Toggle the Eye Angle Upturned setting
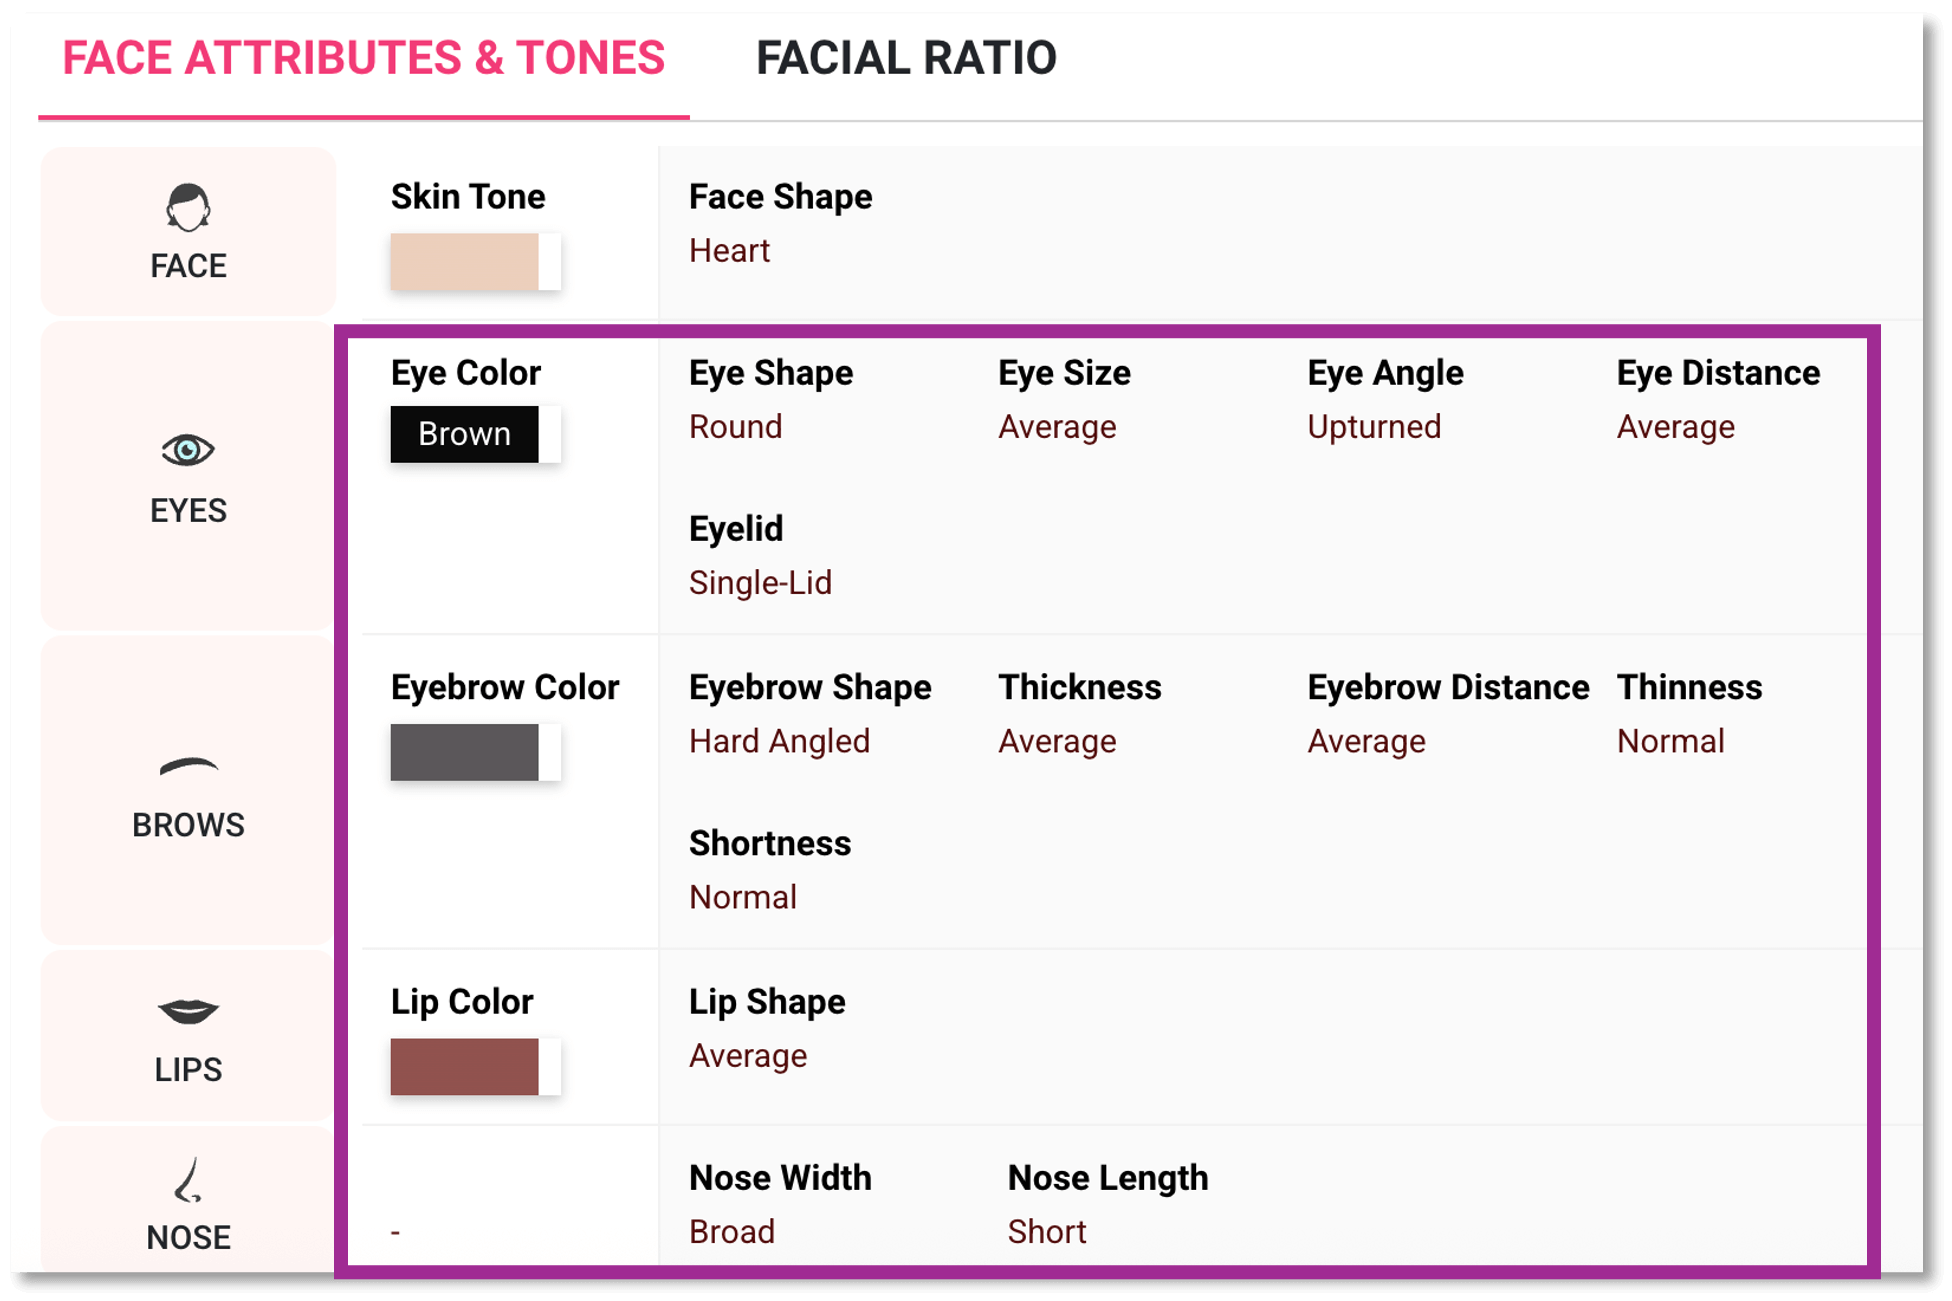Viewport: 1952px width, 1301px height. [x=1374, y=426]
